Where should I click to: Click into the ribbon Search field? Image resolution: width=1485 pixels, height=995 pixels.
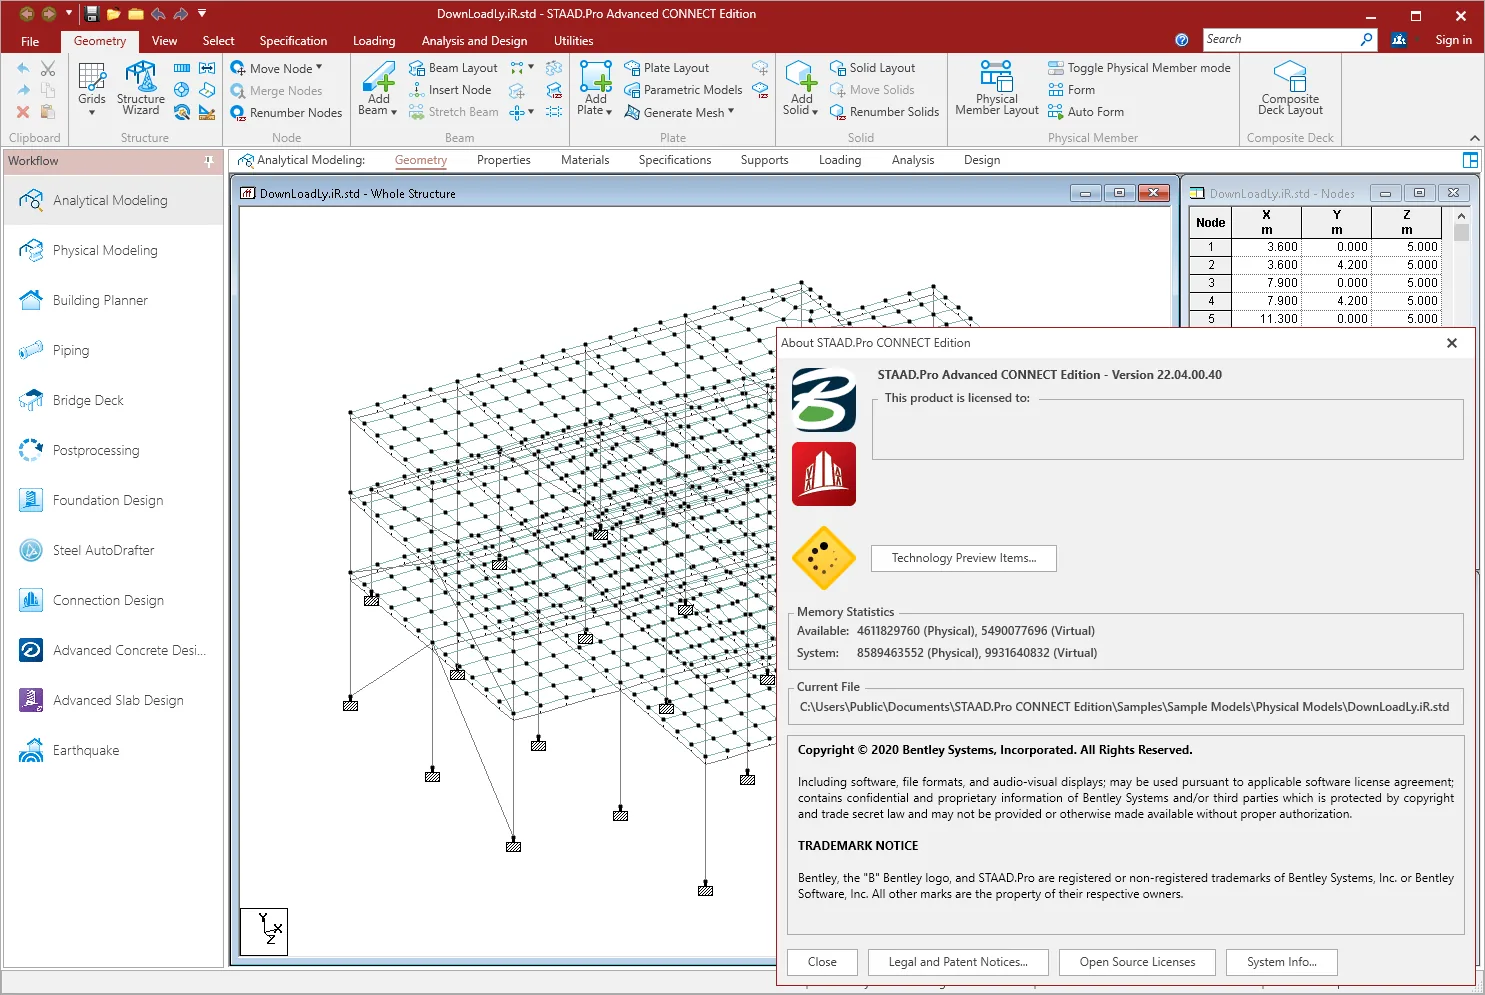click(x=1281, y=39)
